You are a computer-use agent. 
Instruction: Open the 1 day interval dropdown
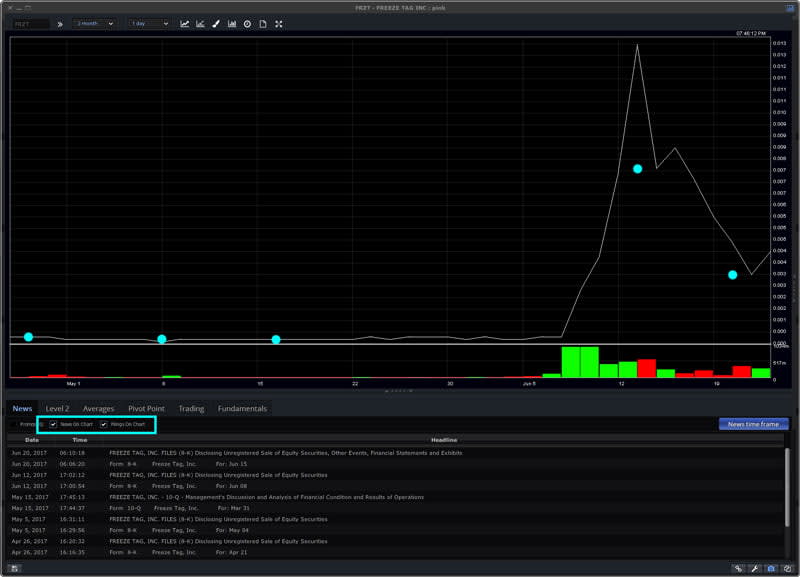click(x=147, y=23)
